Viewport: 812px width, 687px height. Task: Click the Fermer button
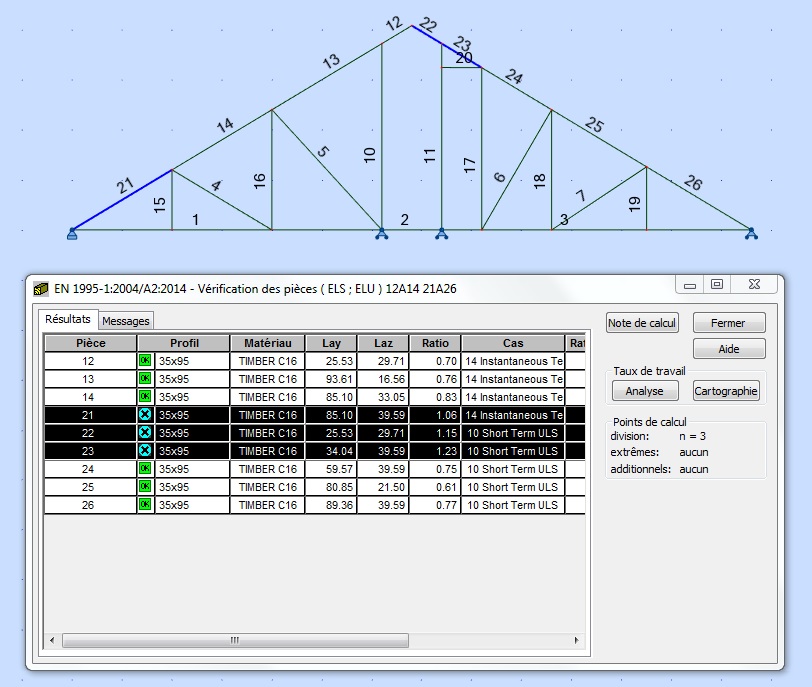pos(729,323)
